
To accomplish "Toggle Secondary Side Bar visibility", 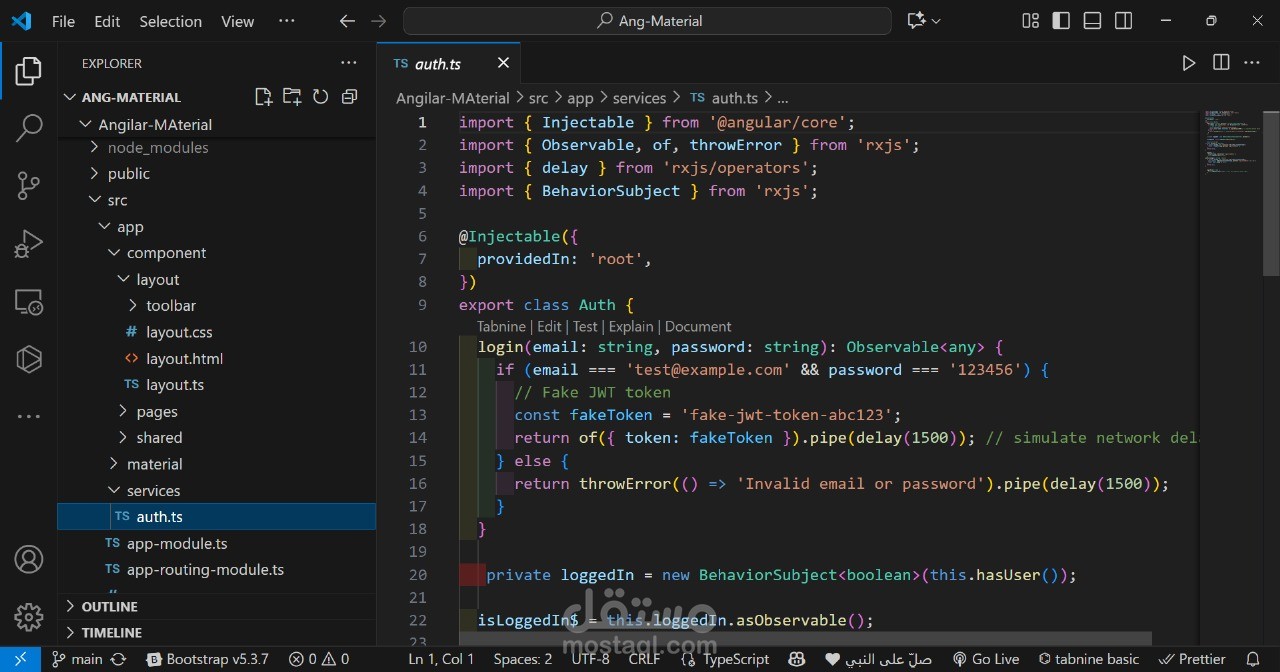I will click(x=1123, y=21).
